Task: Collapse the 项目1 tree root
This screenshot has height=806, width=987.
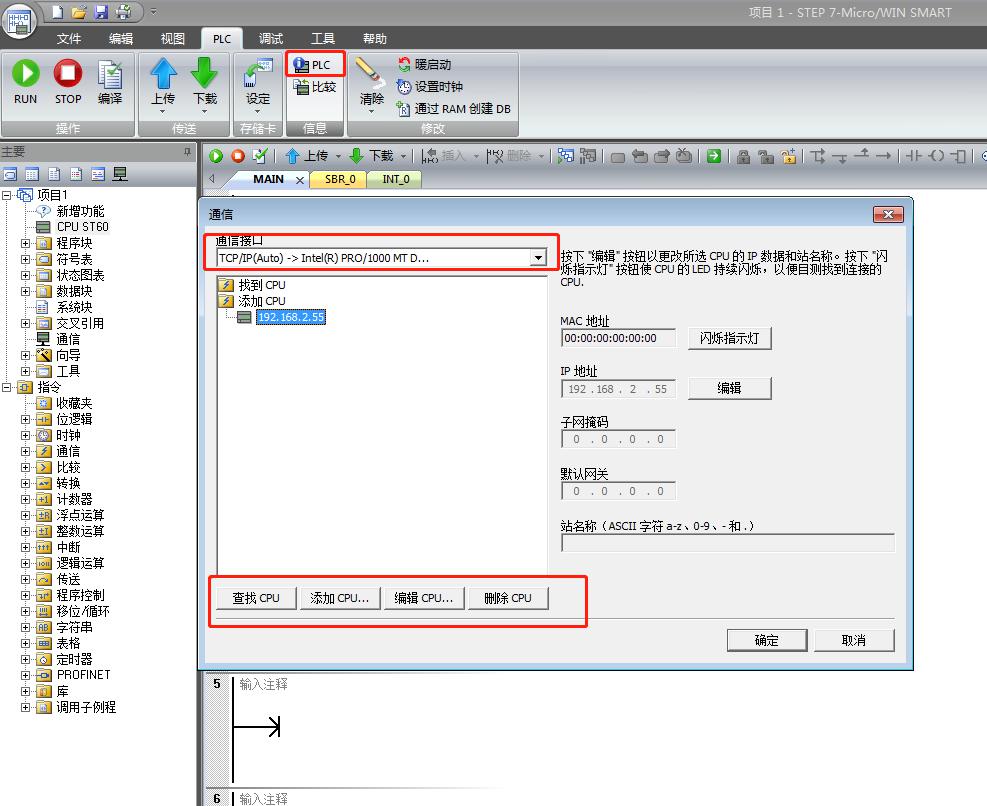Action: tap(7, 195)
